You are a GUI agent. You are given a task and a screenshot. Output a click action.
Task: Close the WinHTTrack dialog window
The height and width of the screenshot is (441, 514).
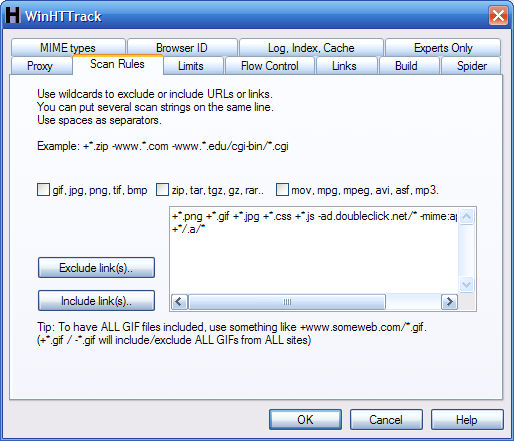(x=498, y=15)
